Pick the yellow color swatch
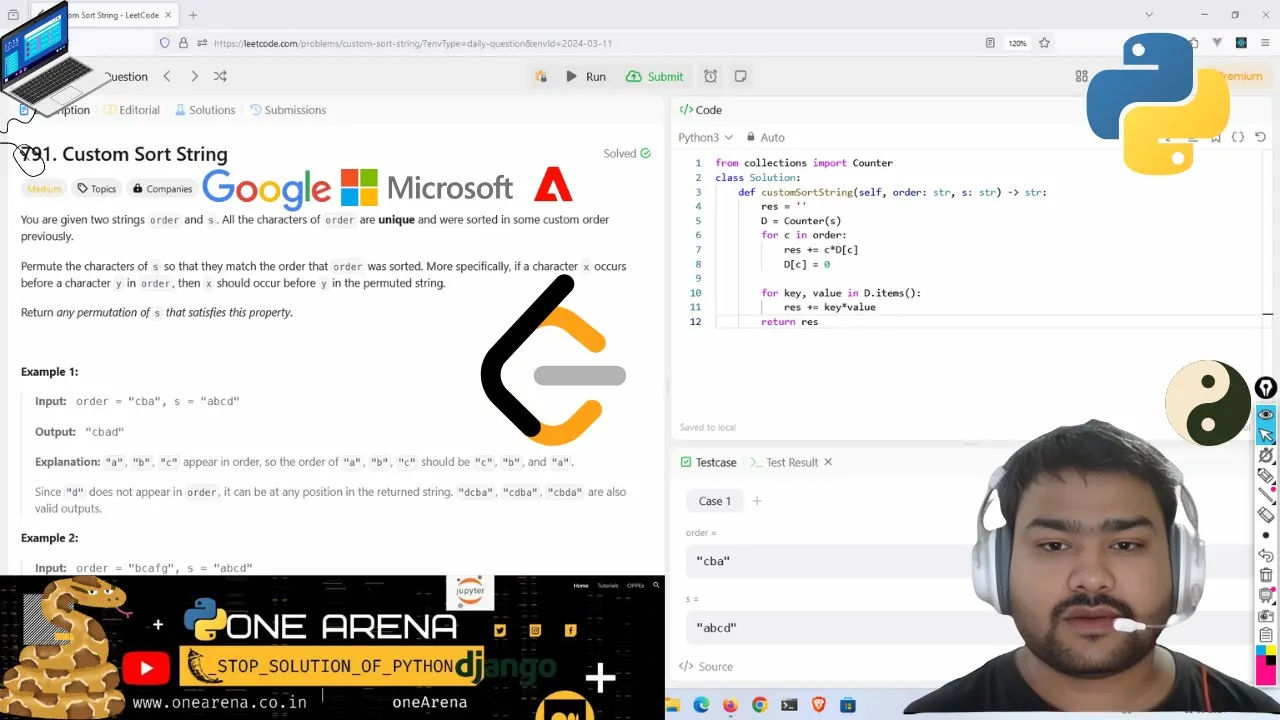The image size is (1280, 720). tap(1270, 652)
